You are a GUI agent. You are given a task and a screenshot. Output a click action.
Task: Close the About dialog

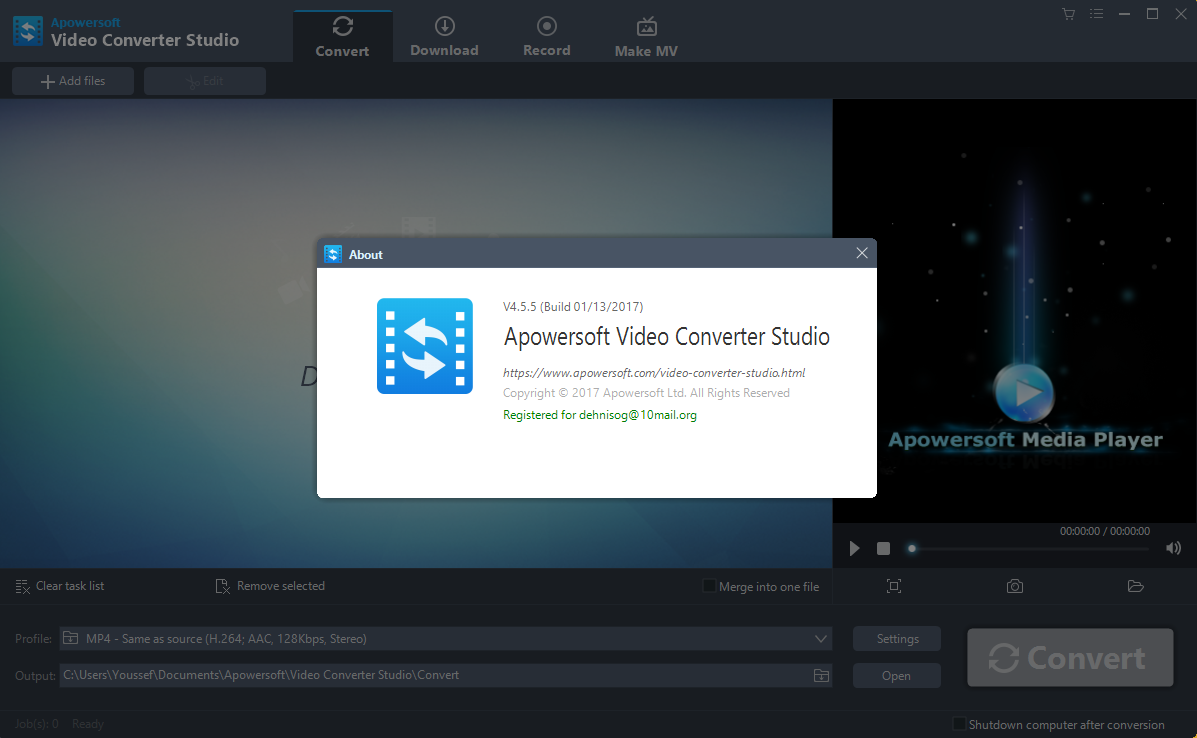tap(862, 253)
